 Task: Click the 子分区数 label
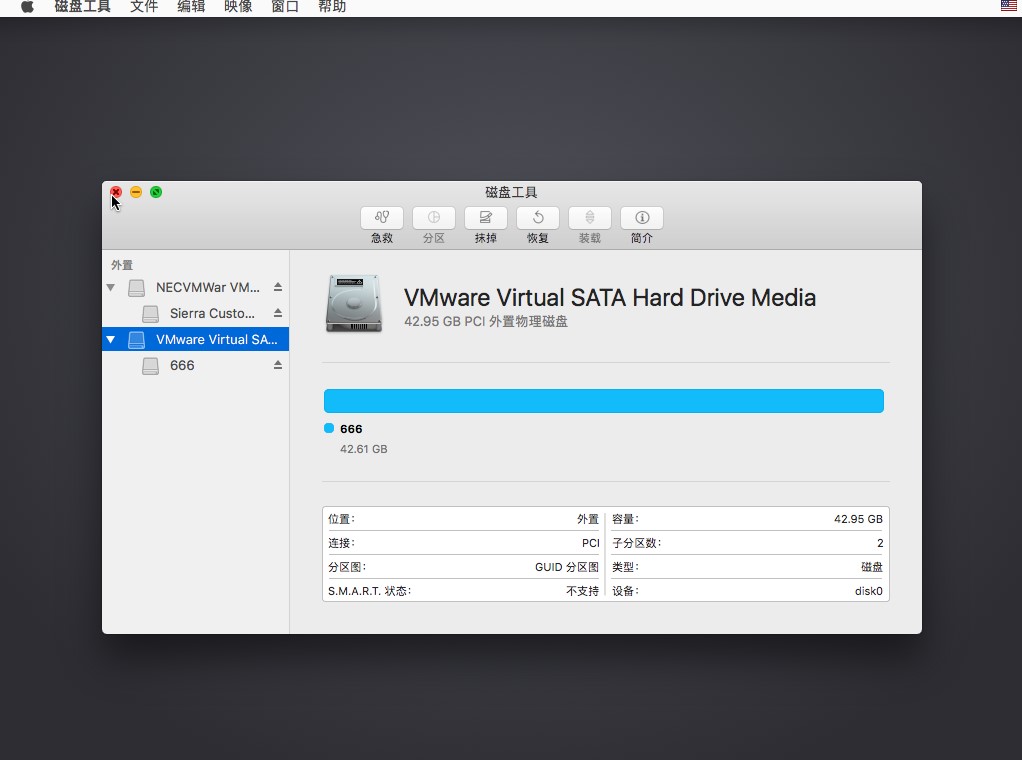tap(636, 543)
